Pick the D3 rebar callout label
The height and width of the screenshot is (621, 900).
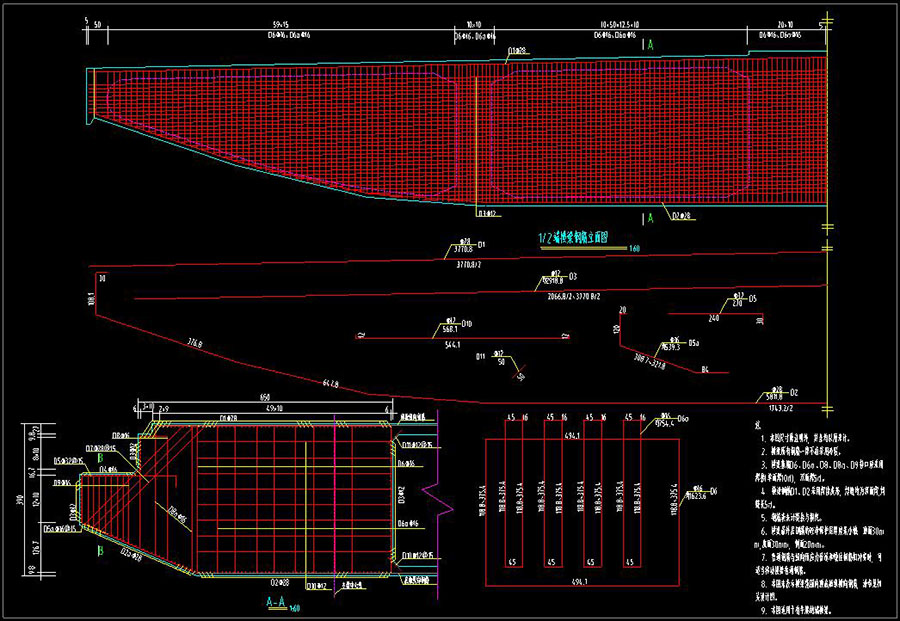click(573, 275)
